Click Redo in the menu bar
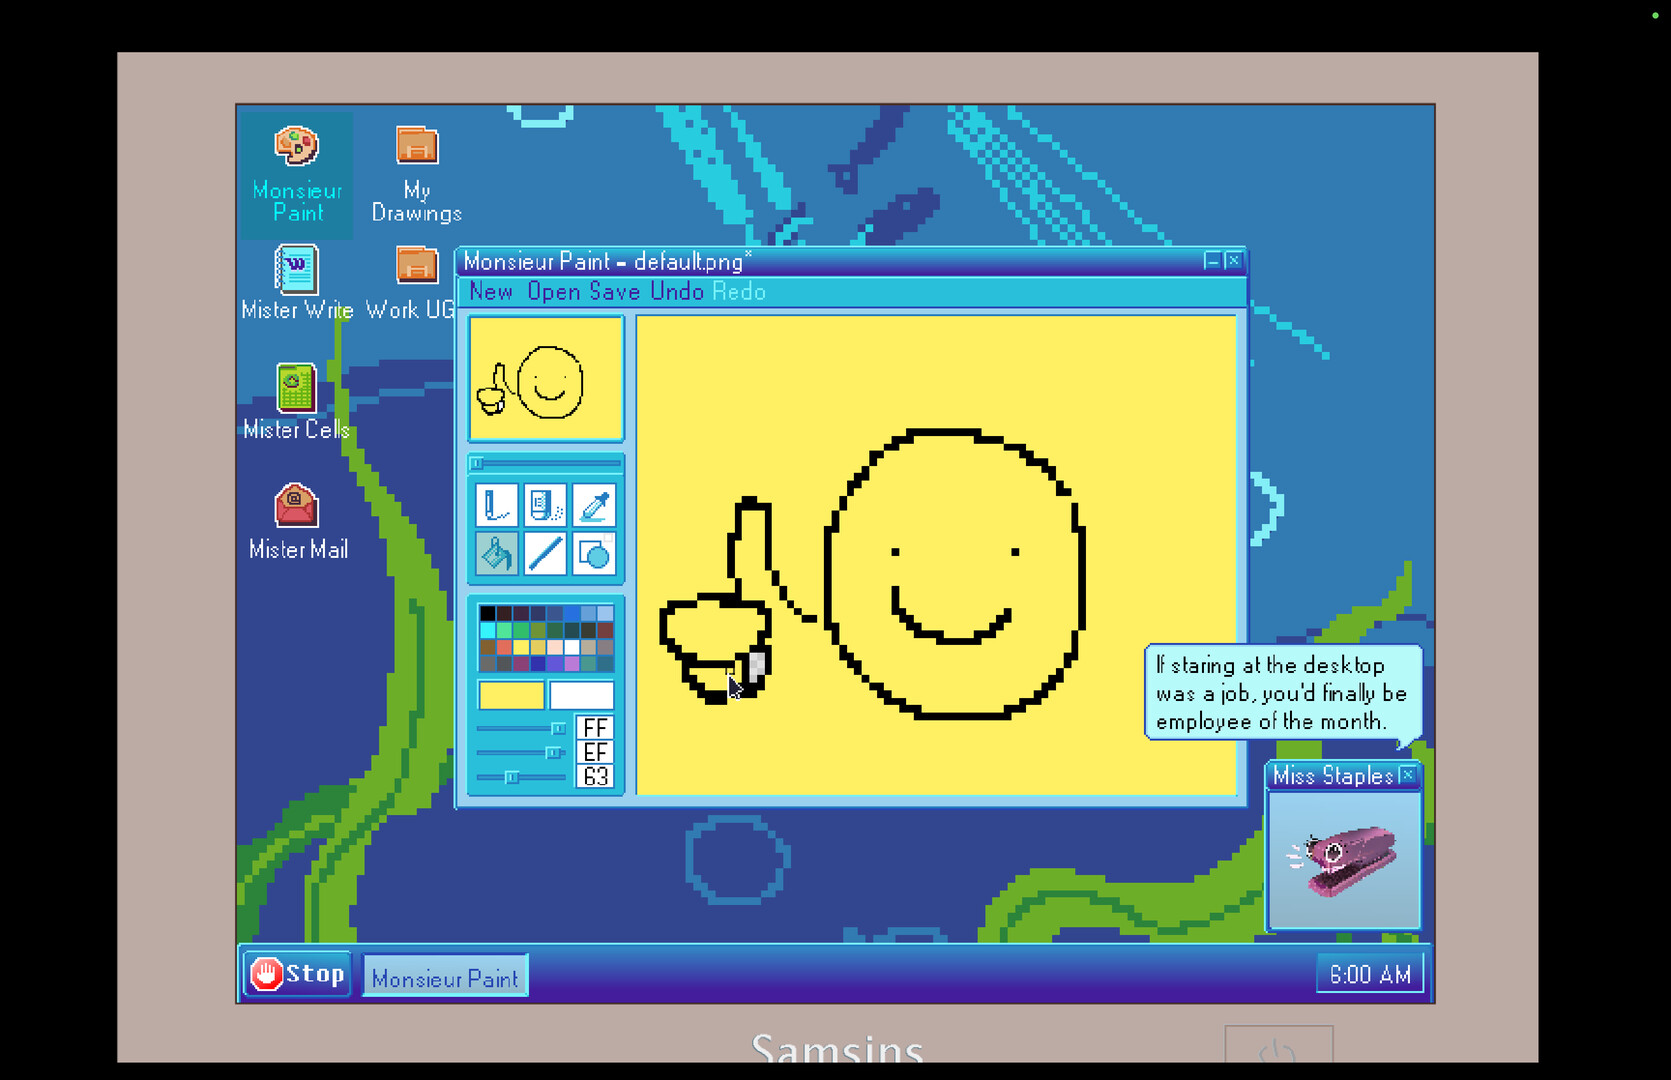Screen dimensions: 1671x1080 point(739,292)
